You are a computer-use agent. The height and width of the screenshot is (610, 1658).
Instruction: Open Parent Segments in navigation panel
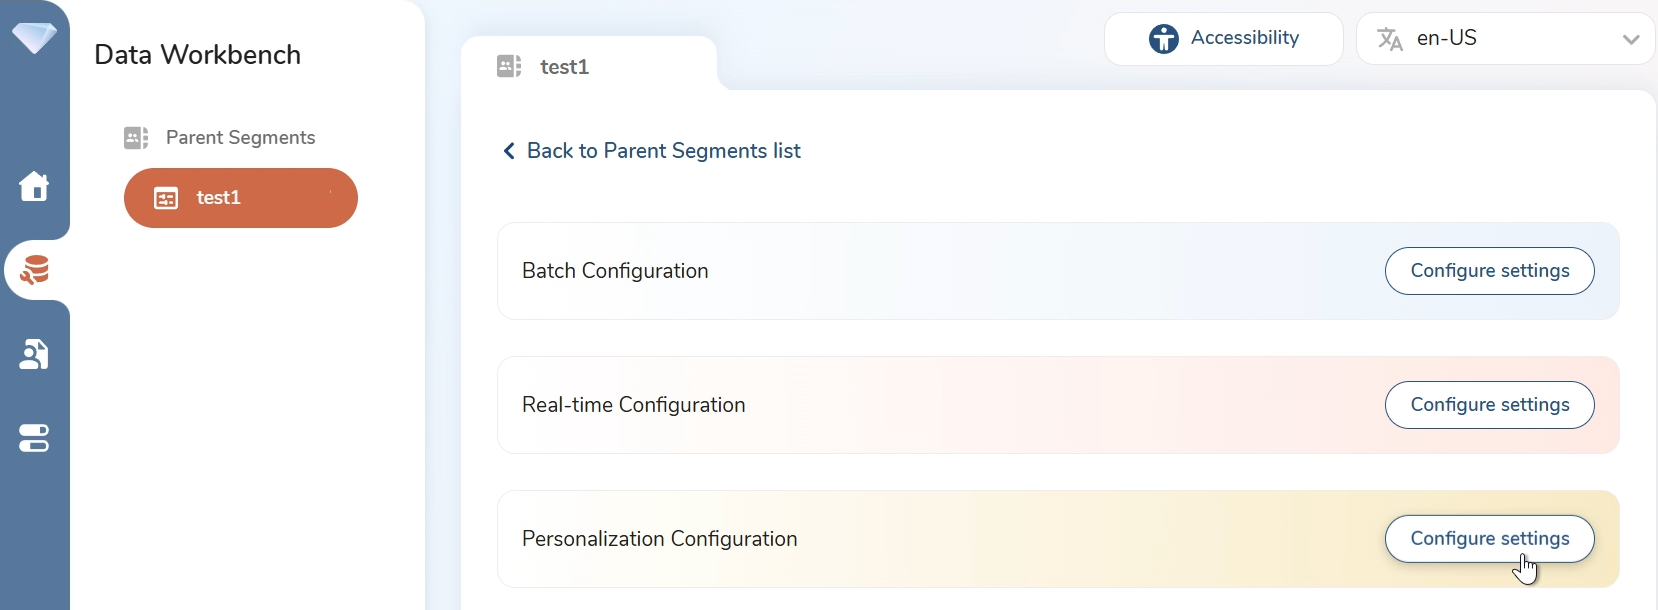[240, 138]
